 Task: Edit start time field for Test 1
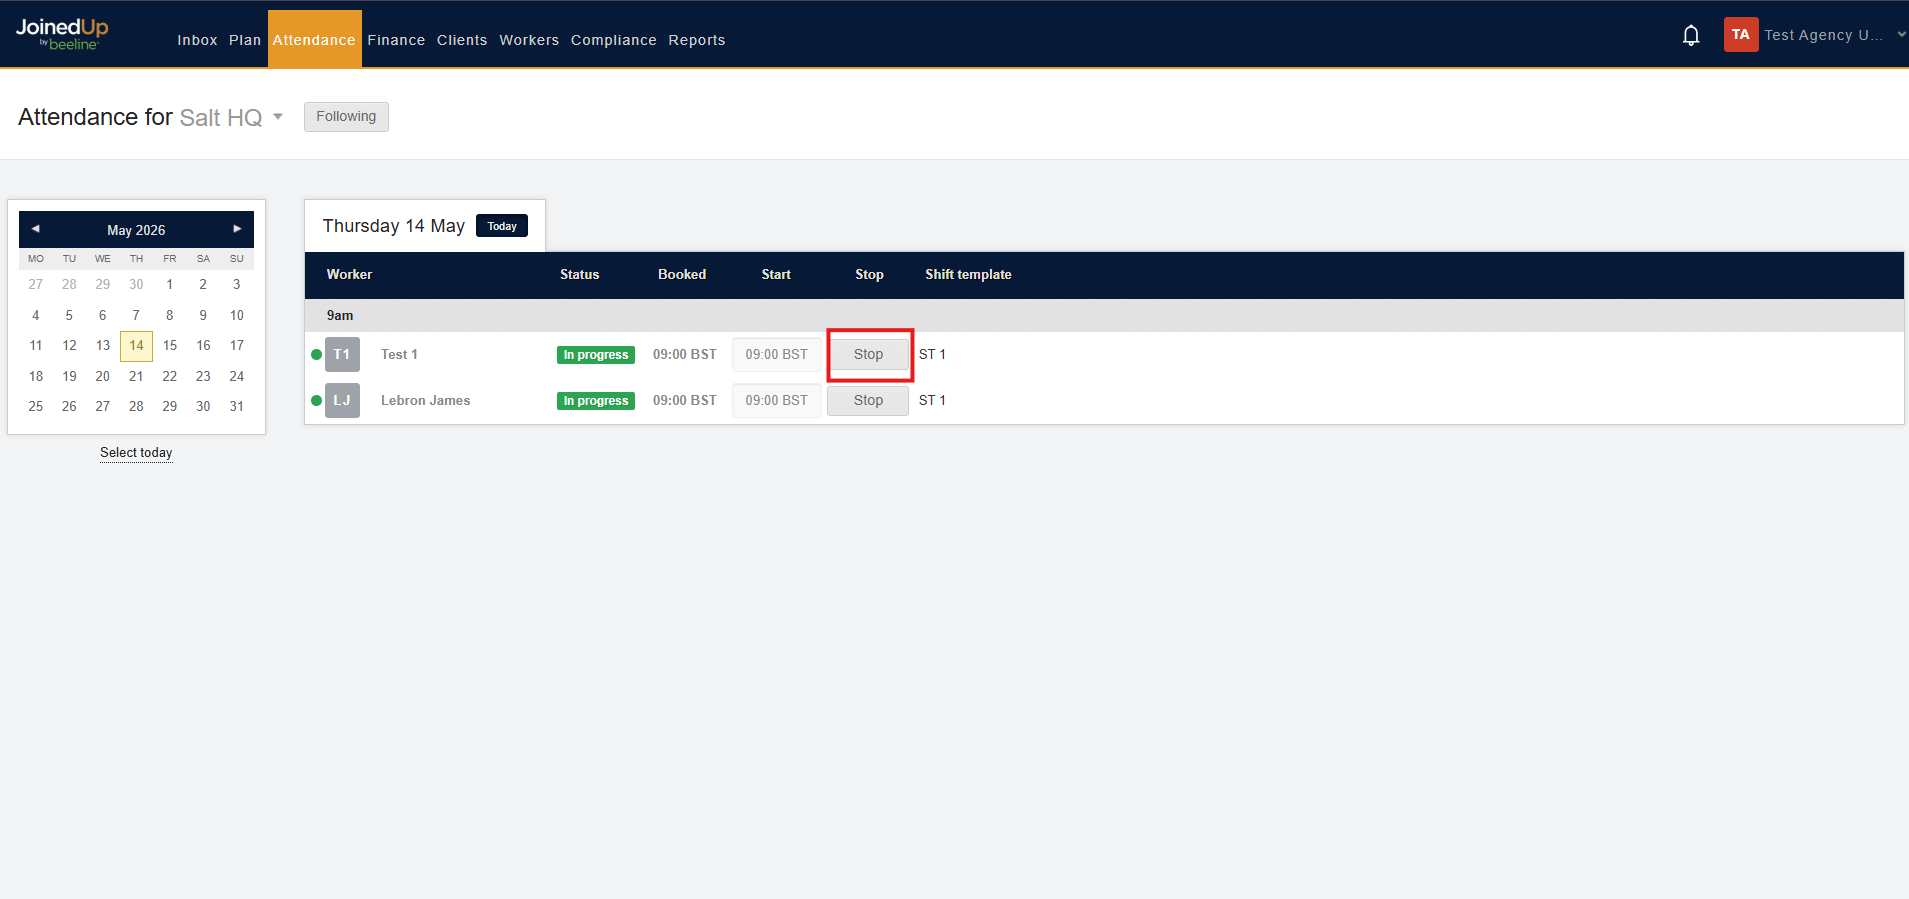(x=776, y=354)
